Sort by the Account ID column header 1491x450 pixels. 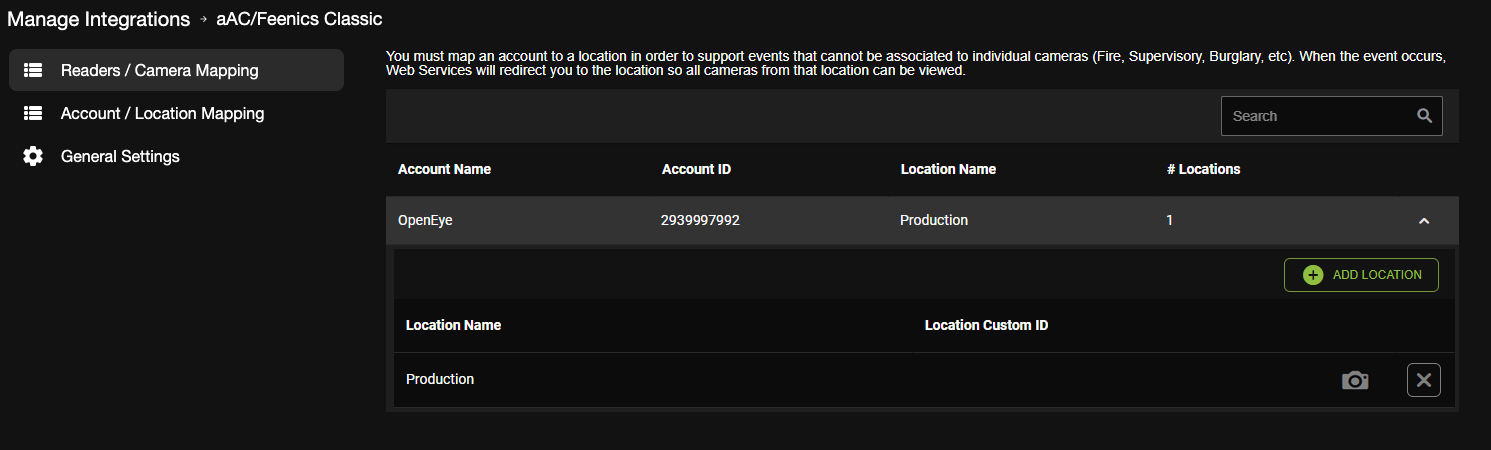click(696, 169)
